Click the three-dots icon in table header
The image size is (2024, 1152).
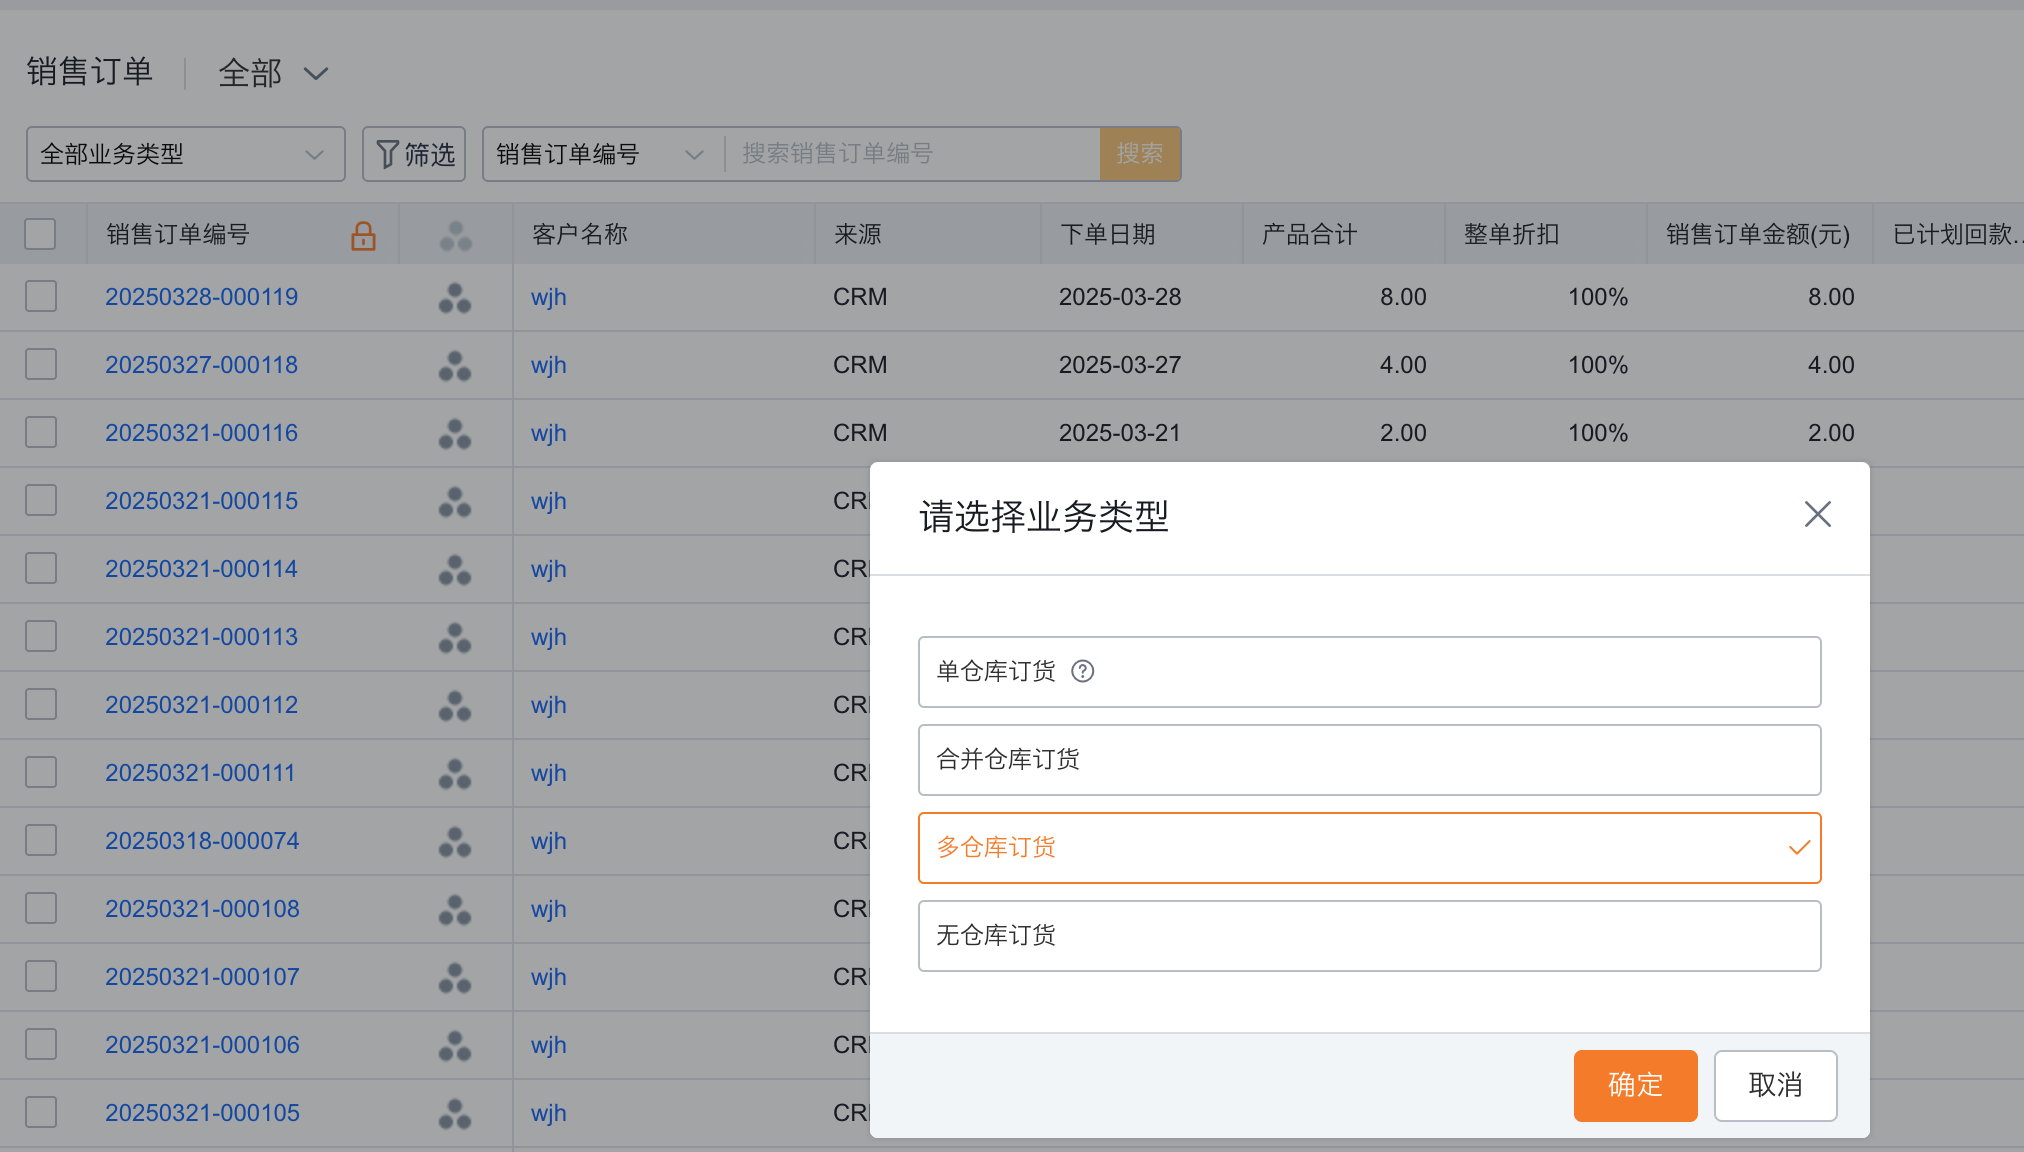point(455,236)
